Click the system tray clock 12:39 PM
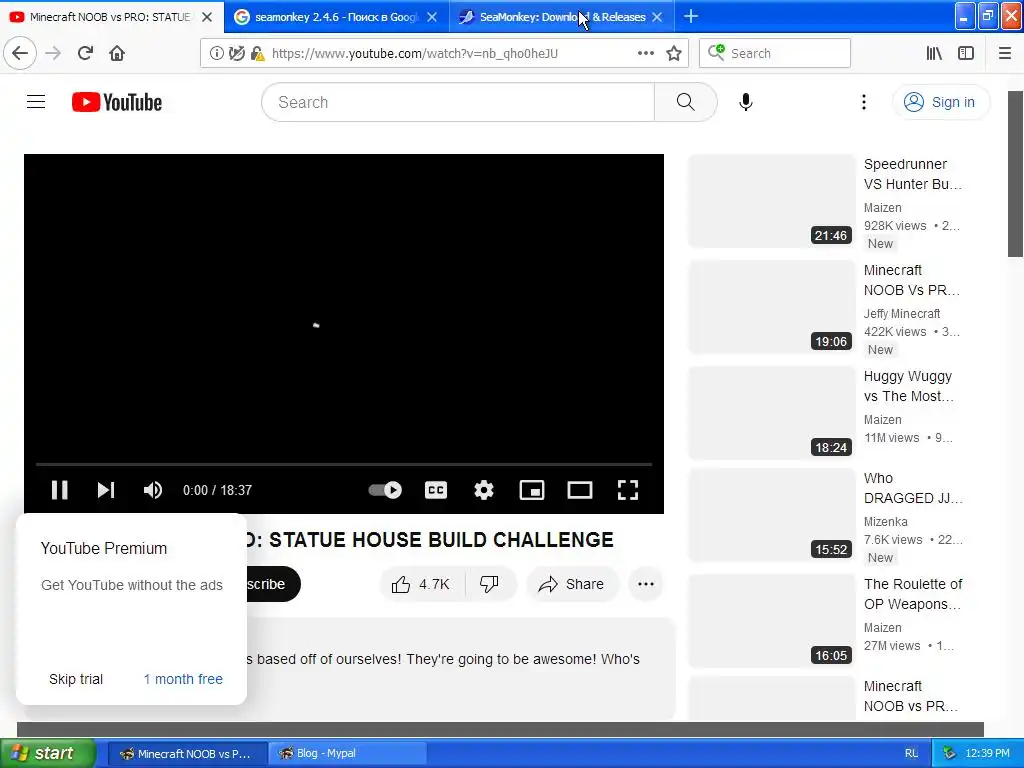Image resolution: width=1024 pixels, height=768 pixels. (987, 753)
